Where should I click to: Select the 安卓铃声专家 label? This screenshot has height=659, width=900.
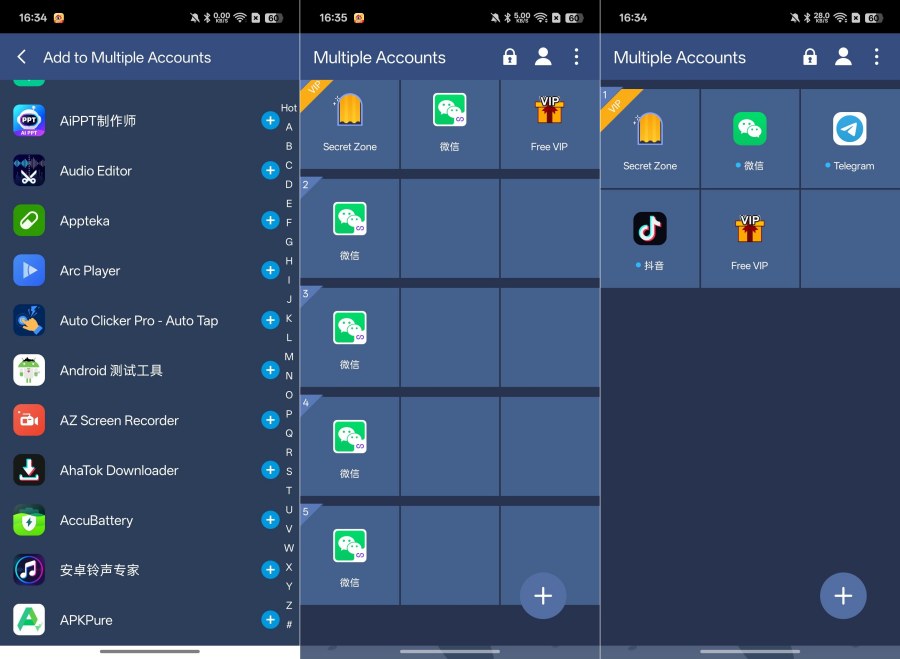click(x=100, y=570)
